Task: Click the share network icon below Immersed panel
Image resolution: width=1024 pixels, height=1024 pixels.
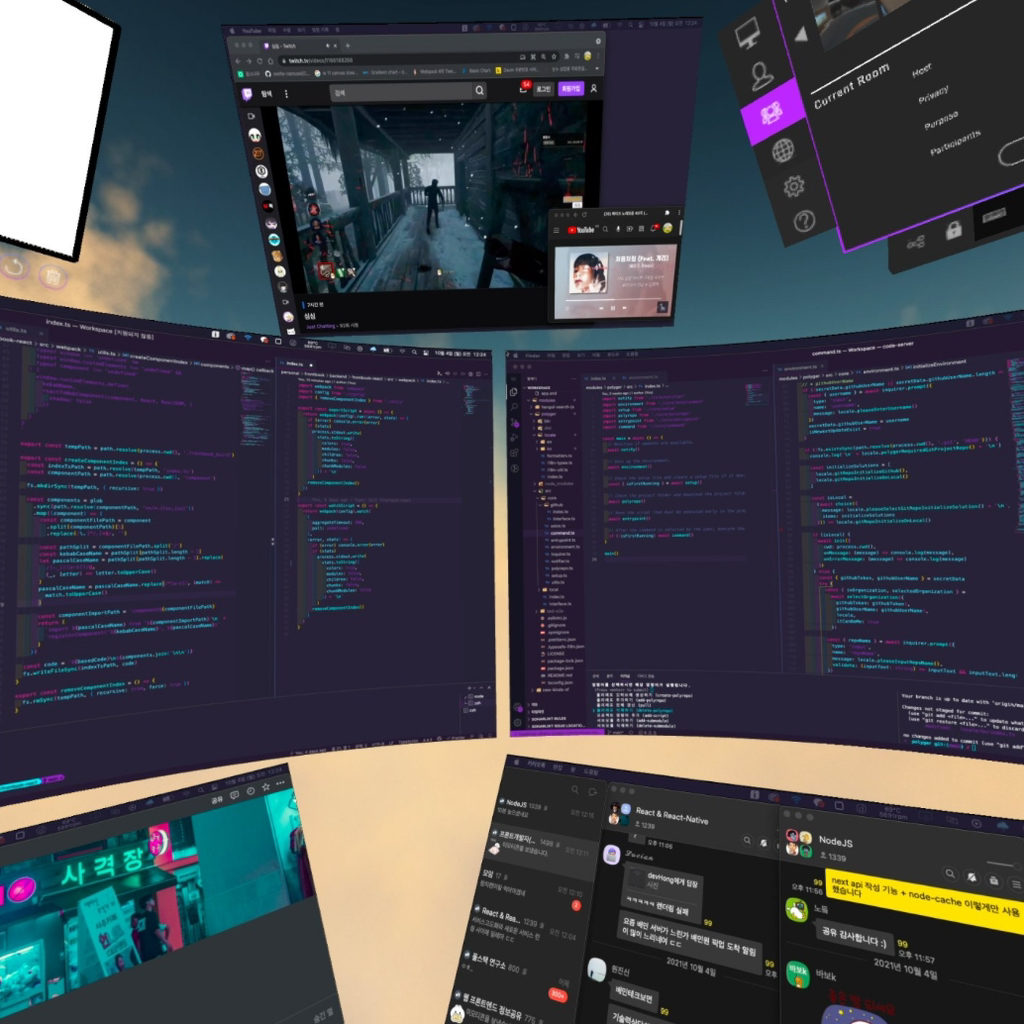Action: coord(915,243)
